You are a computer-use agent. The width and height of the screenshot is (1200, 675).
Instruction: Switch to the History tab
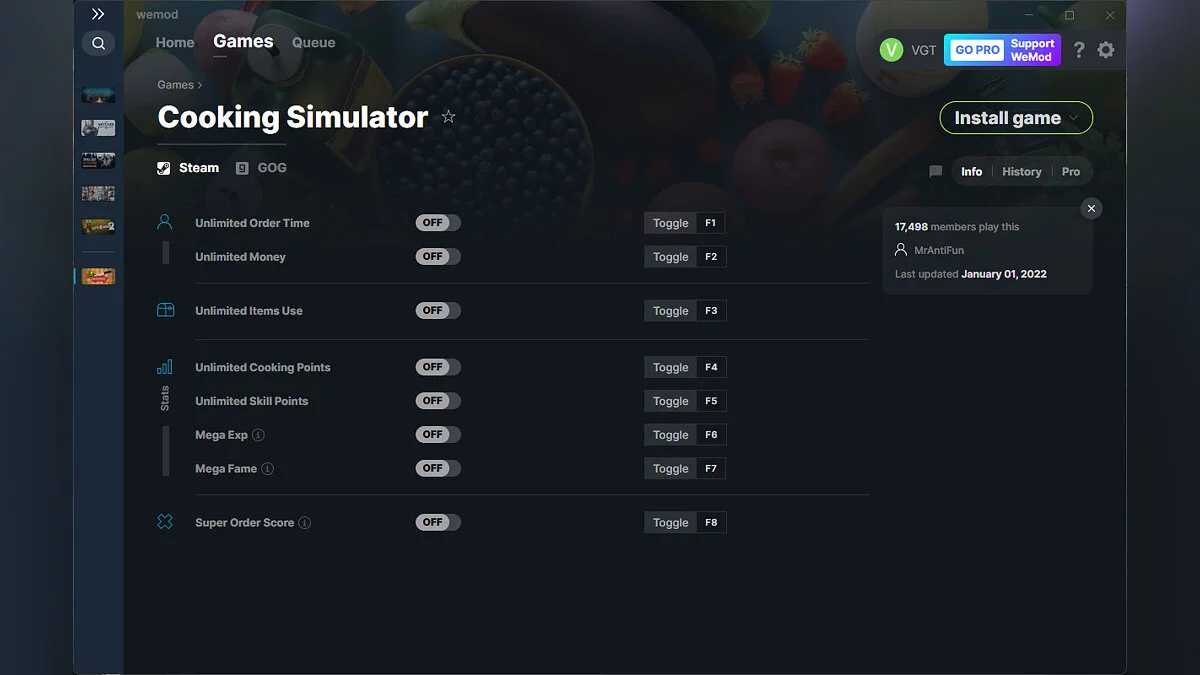click(1021, 171)
